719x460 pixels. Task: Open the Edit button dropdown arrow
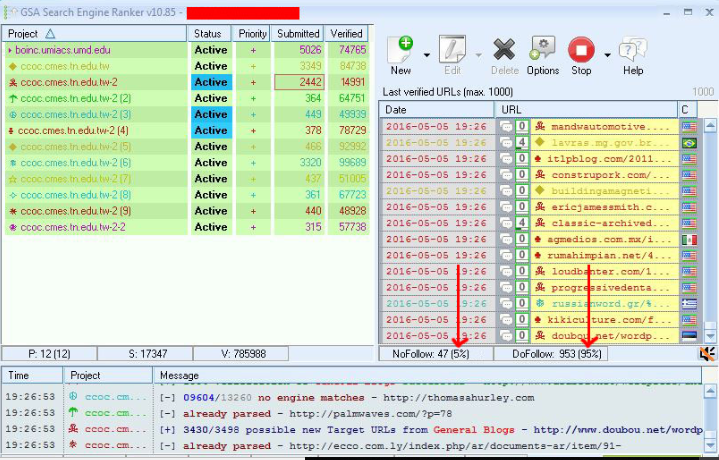click(478, 55)
